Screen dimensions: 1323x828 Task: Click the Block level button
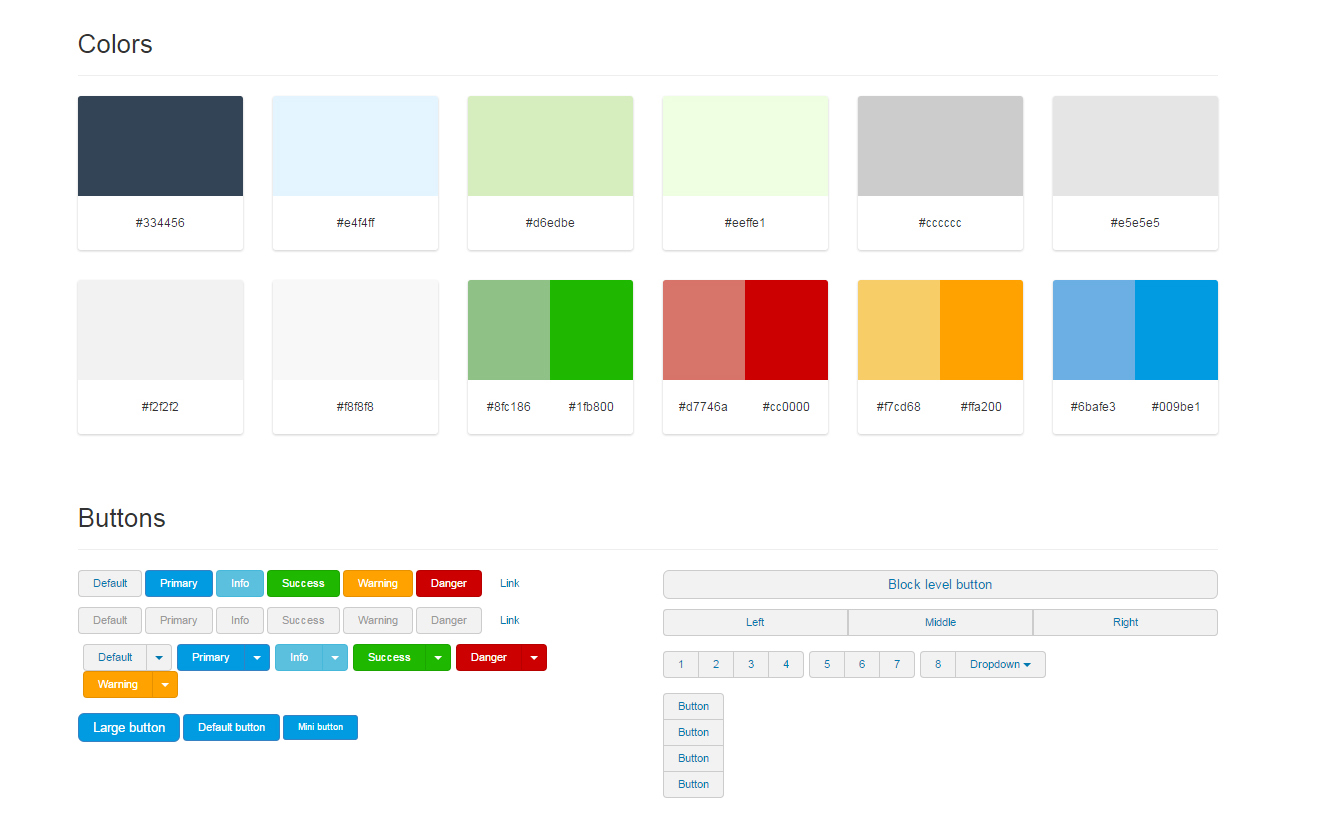[940, 585]
